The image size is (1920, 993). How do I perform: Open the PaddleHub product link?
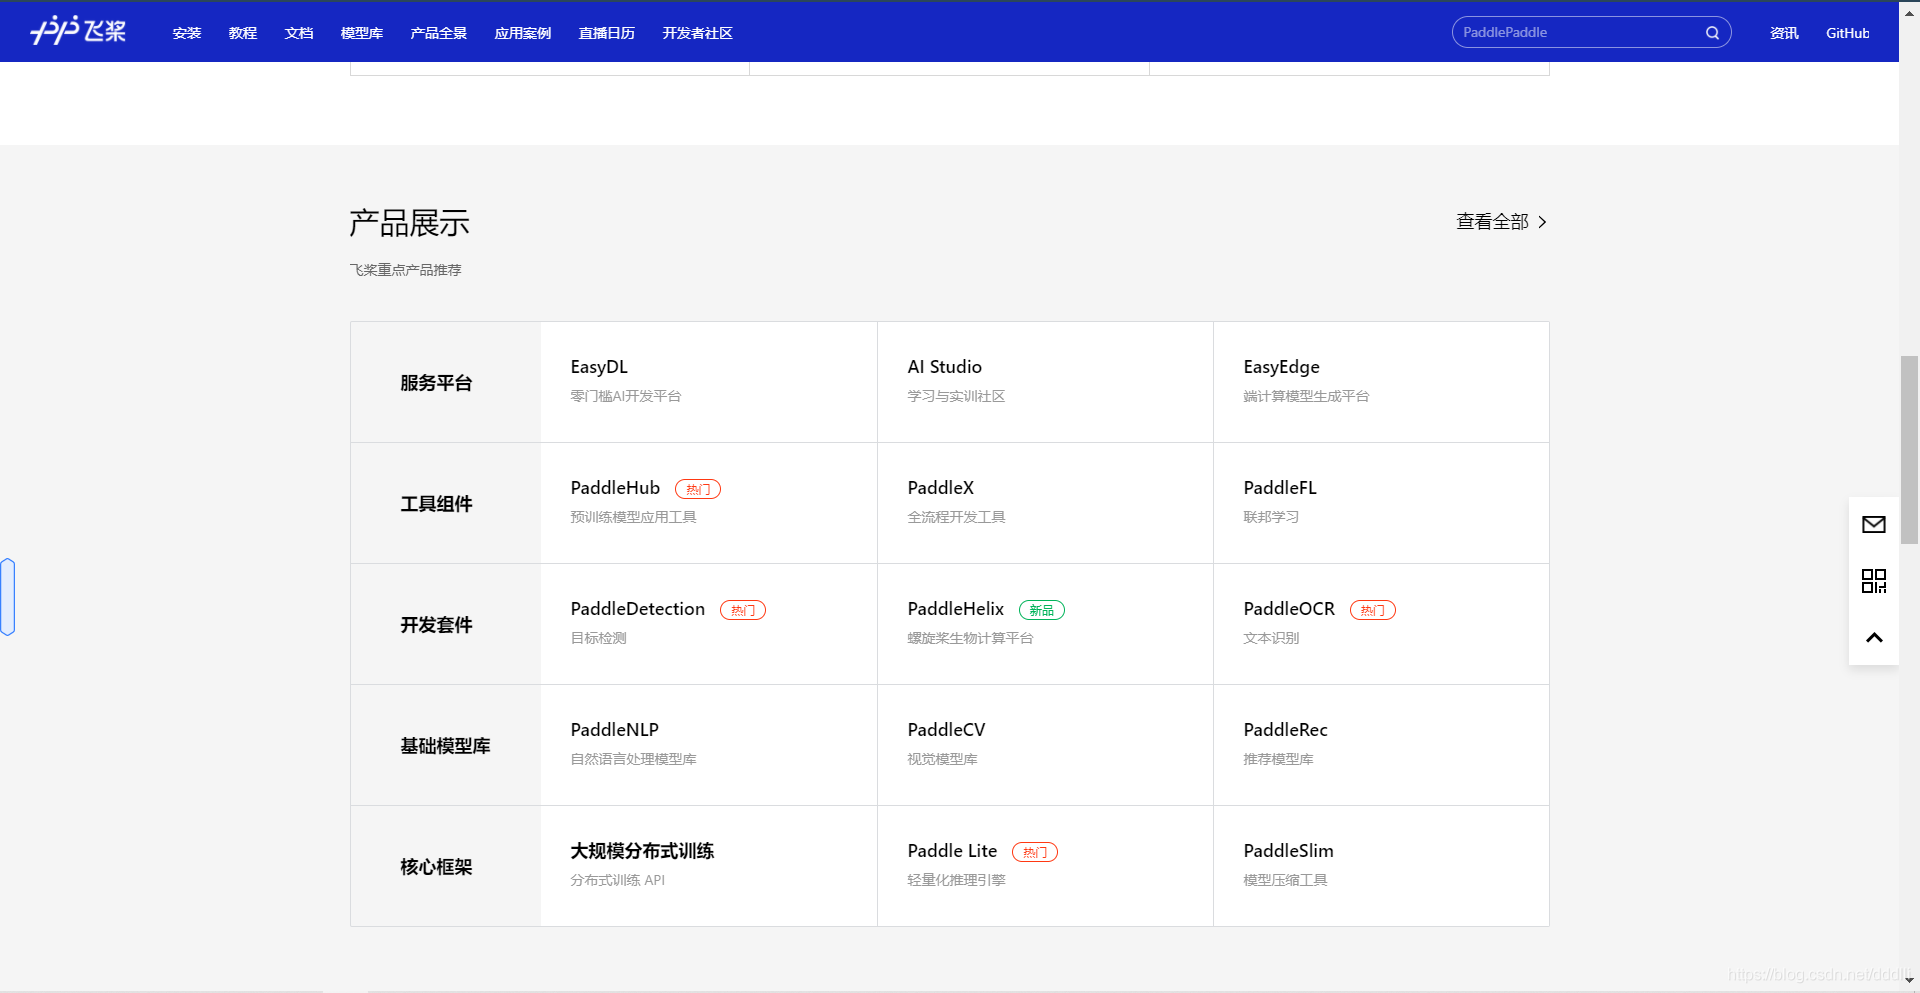pos(615,488)
